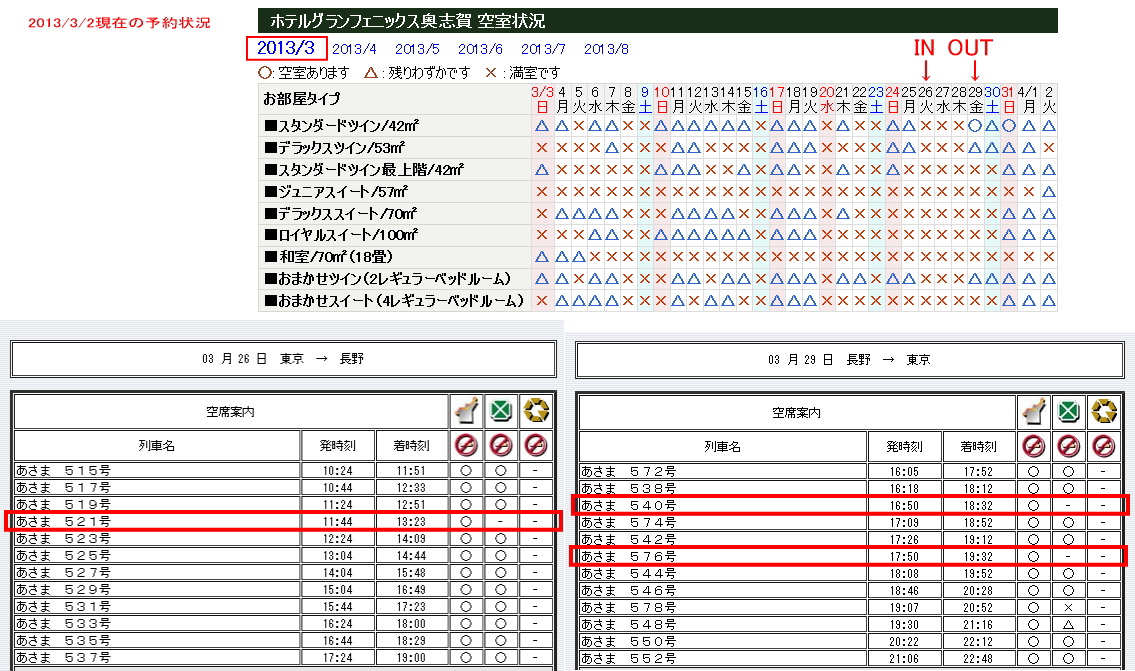1135x671 pixels.
Task: Click no-smoking icon under Green Car, Tokyo→Nagano table
Action: pos(501,445)
